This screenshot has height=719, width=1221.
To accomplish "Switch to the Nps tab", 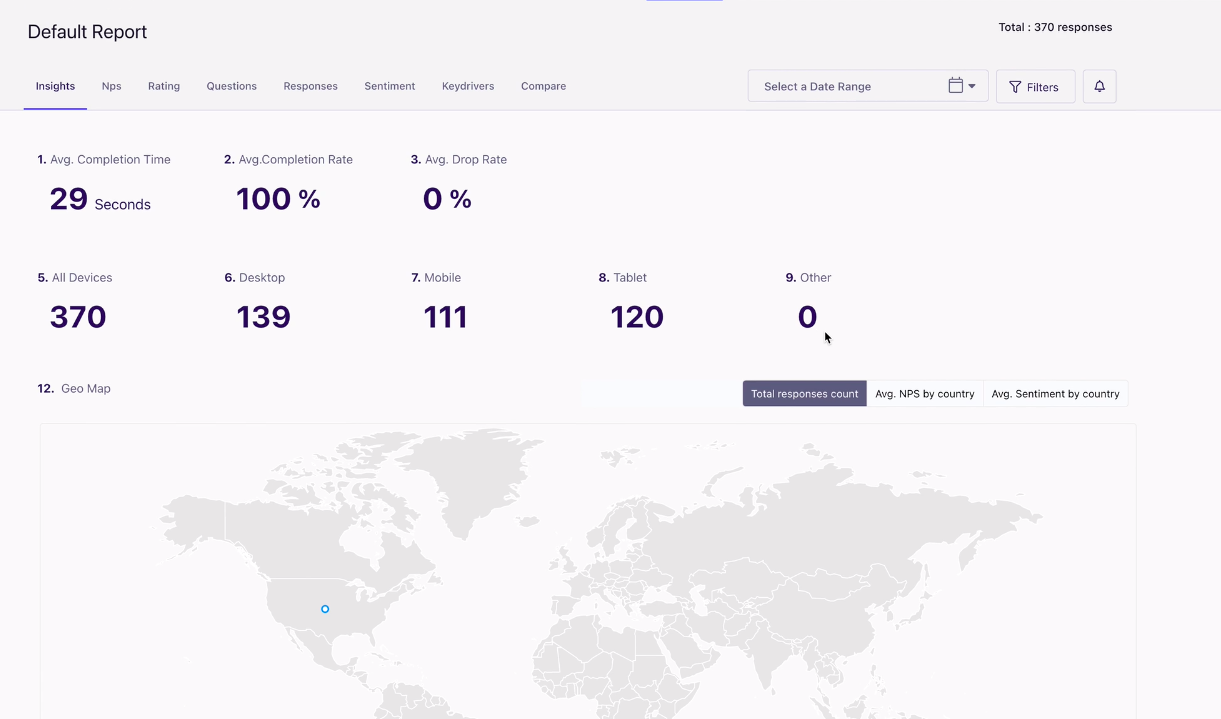I will coord(111,86).
